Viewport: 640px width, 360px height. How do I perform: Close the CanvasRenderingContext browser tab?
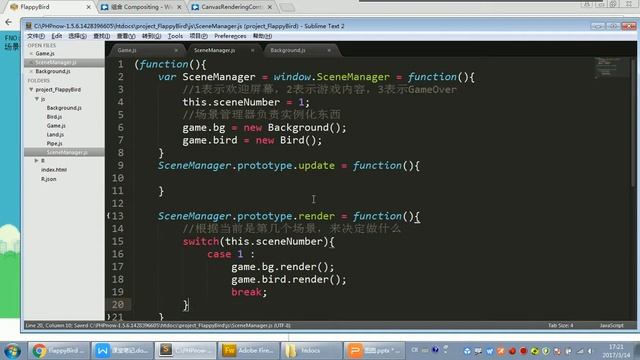[x=269, y=7]
